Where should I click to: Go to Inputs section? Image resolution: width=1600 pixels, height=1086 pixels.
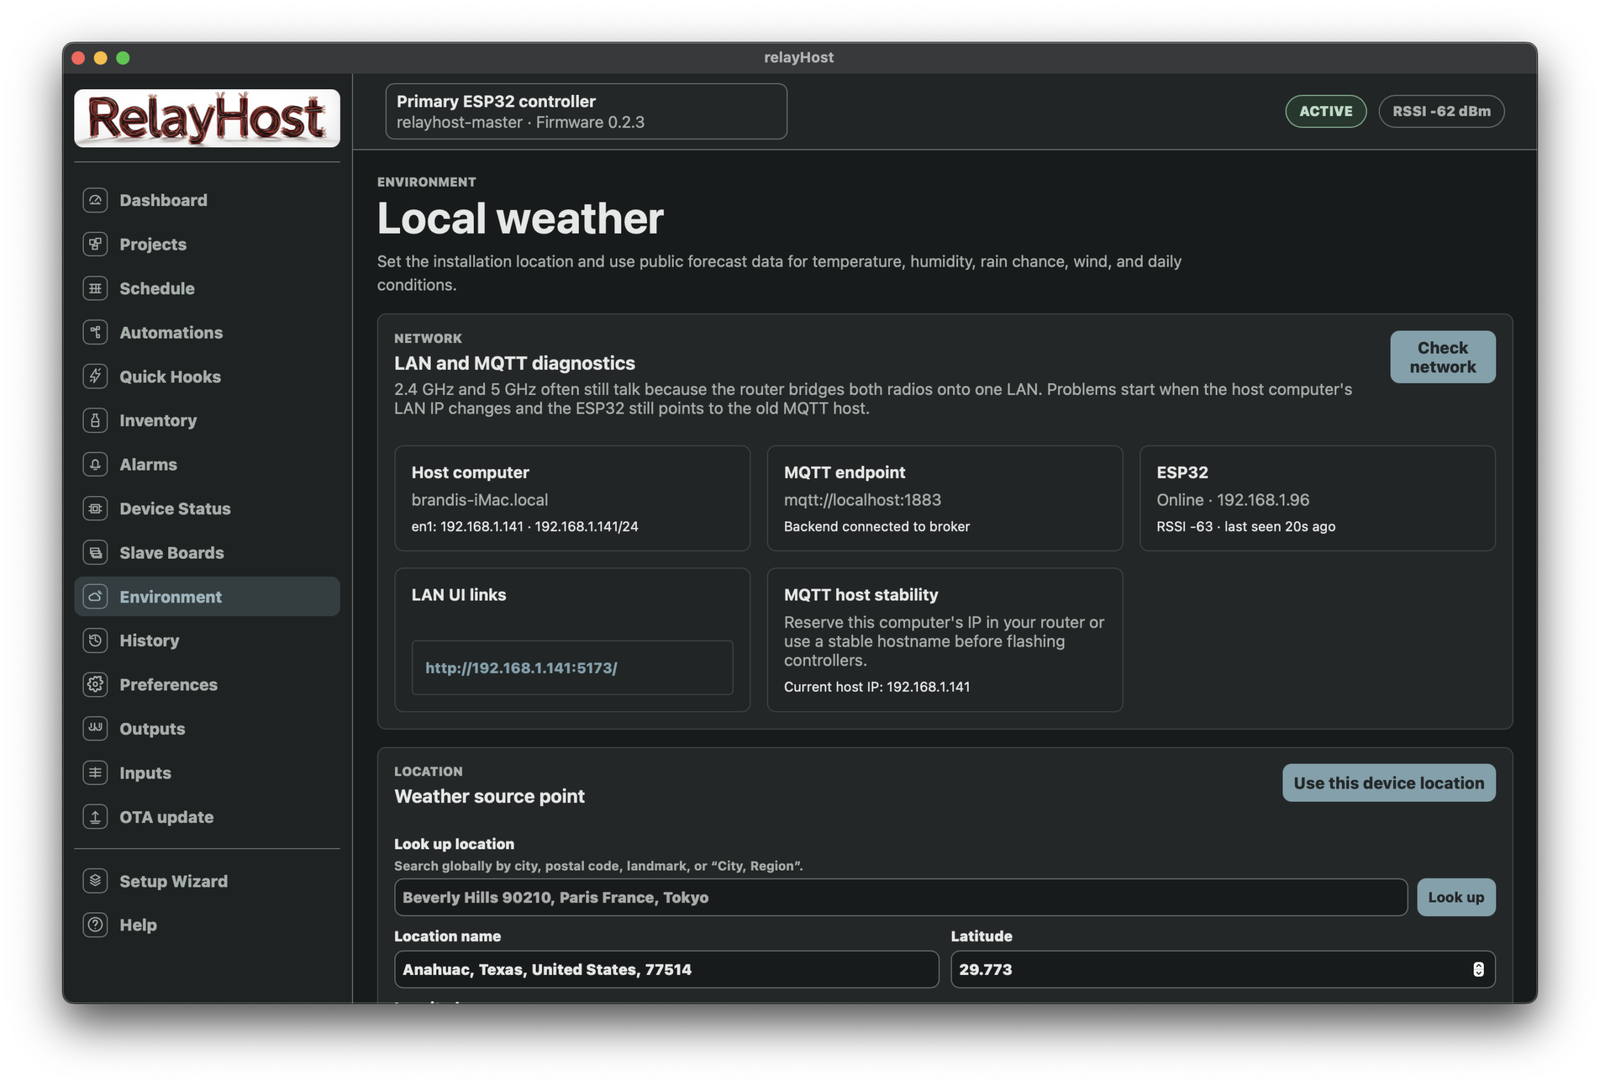click(x=207, y=772)
